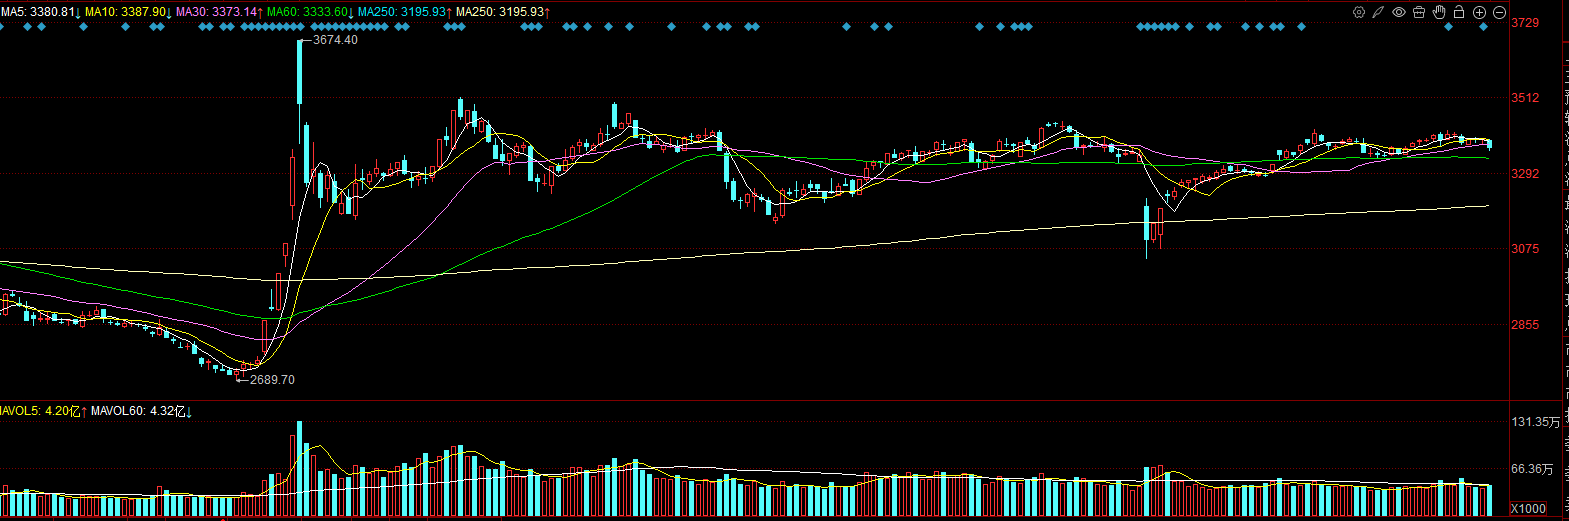Image resolution: width=1569 pixels, height=521 pixels.
Task: Zoom in with the plus icon
Action: point(1479,12)
